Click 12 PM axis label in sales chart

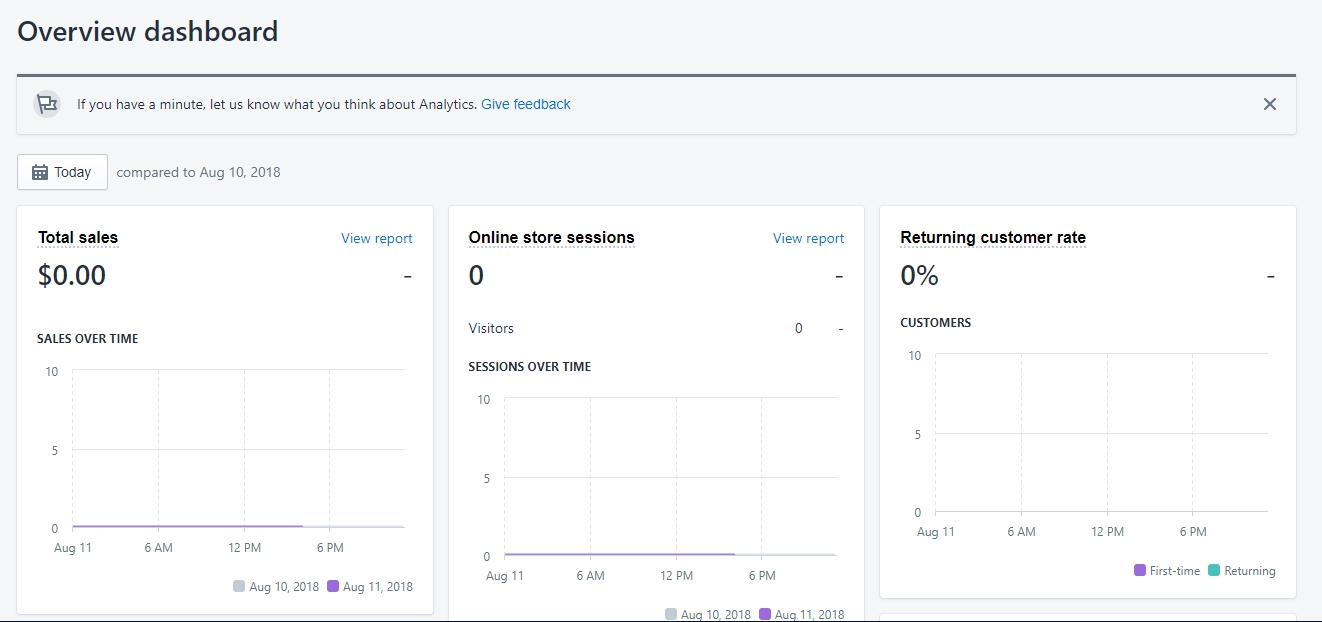pyautogui.click(x=244, y=548)
